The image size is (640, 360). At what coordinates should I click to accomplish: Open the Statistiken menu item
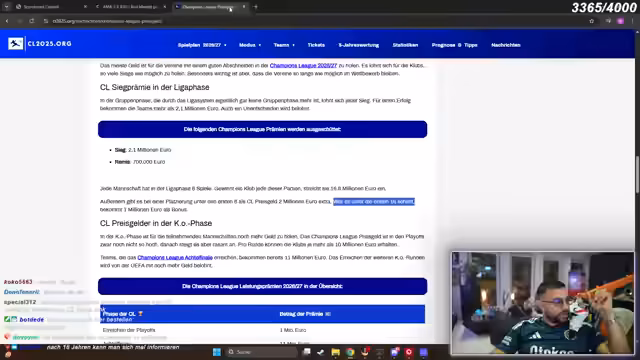point(405,45)
